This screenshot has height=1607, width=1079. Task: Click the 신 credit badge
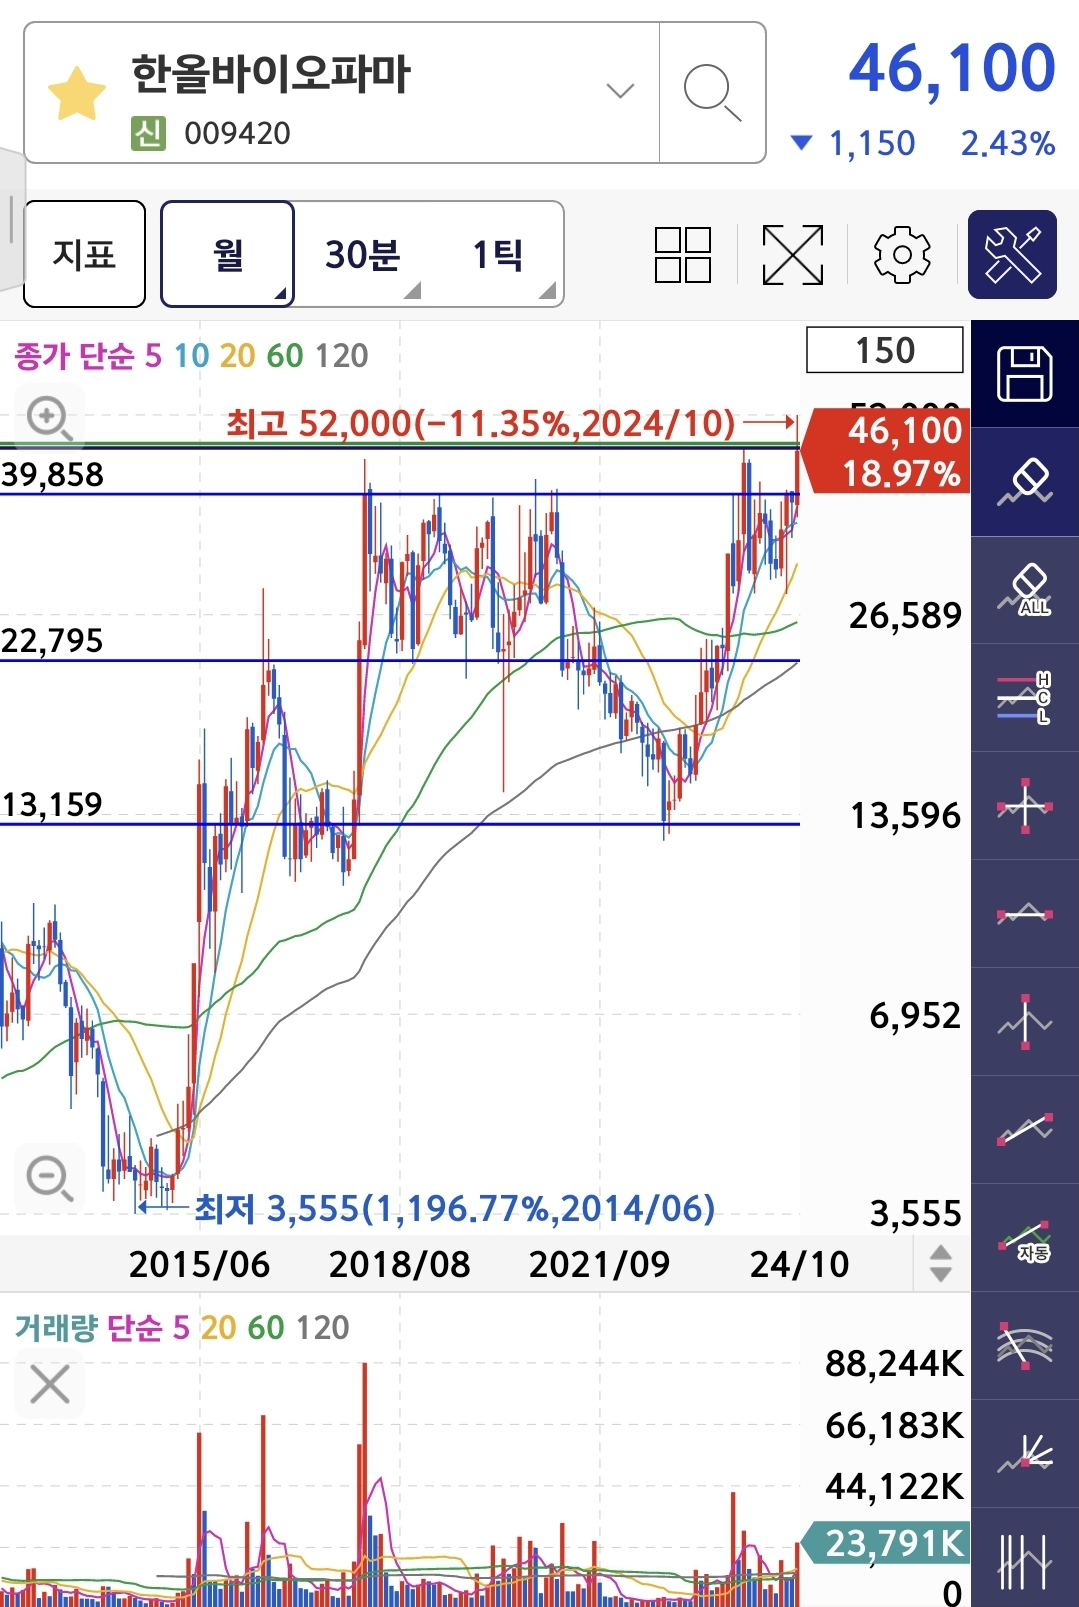[148, 133]
